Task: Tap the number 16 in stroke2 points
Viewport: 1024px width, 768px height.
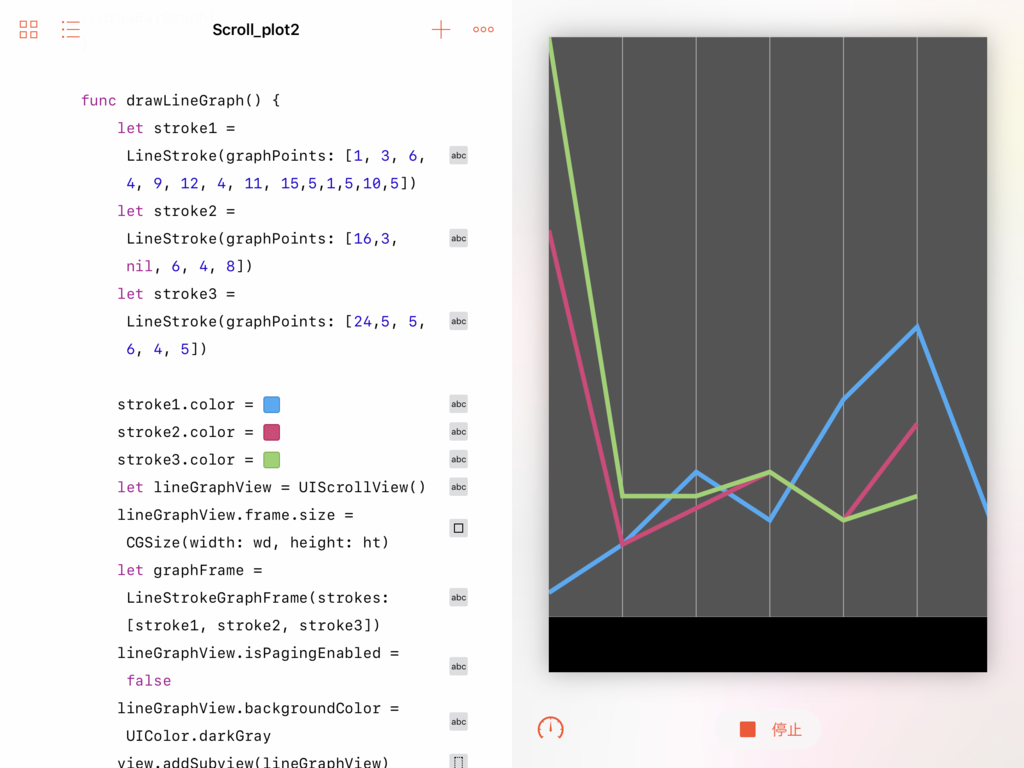Action: tap(362, 238)
